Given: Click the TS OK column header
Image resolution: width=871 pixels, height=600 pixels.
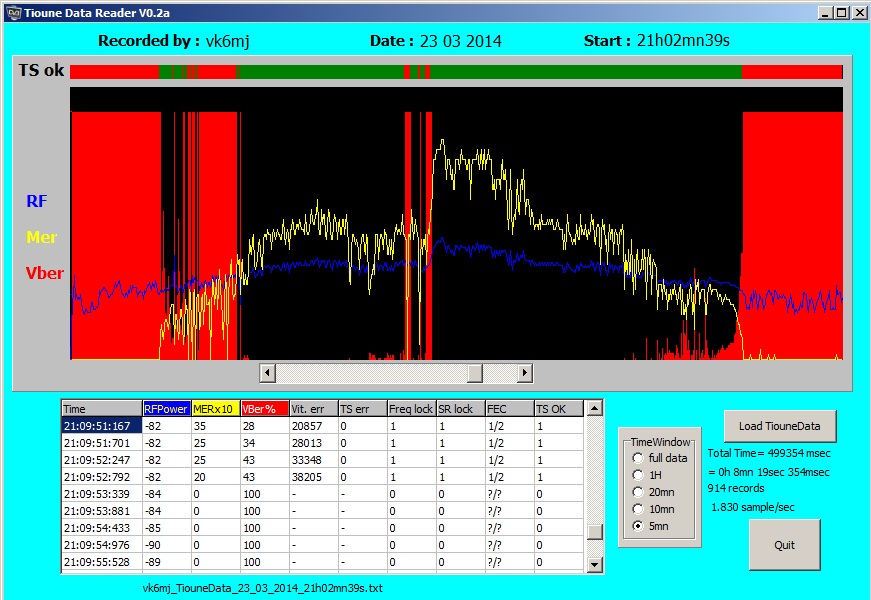Looking at the screenshot, I should (x=557, y=408).
